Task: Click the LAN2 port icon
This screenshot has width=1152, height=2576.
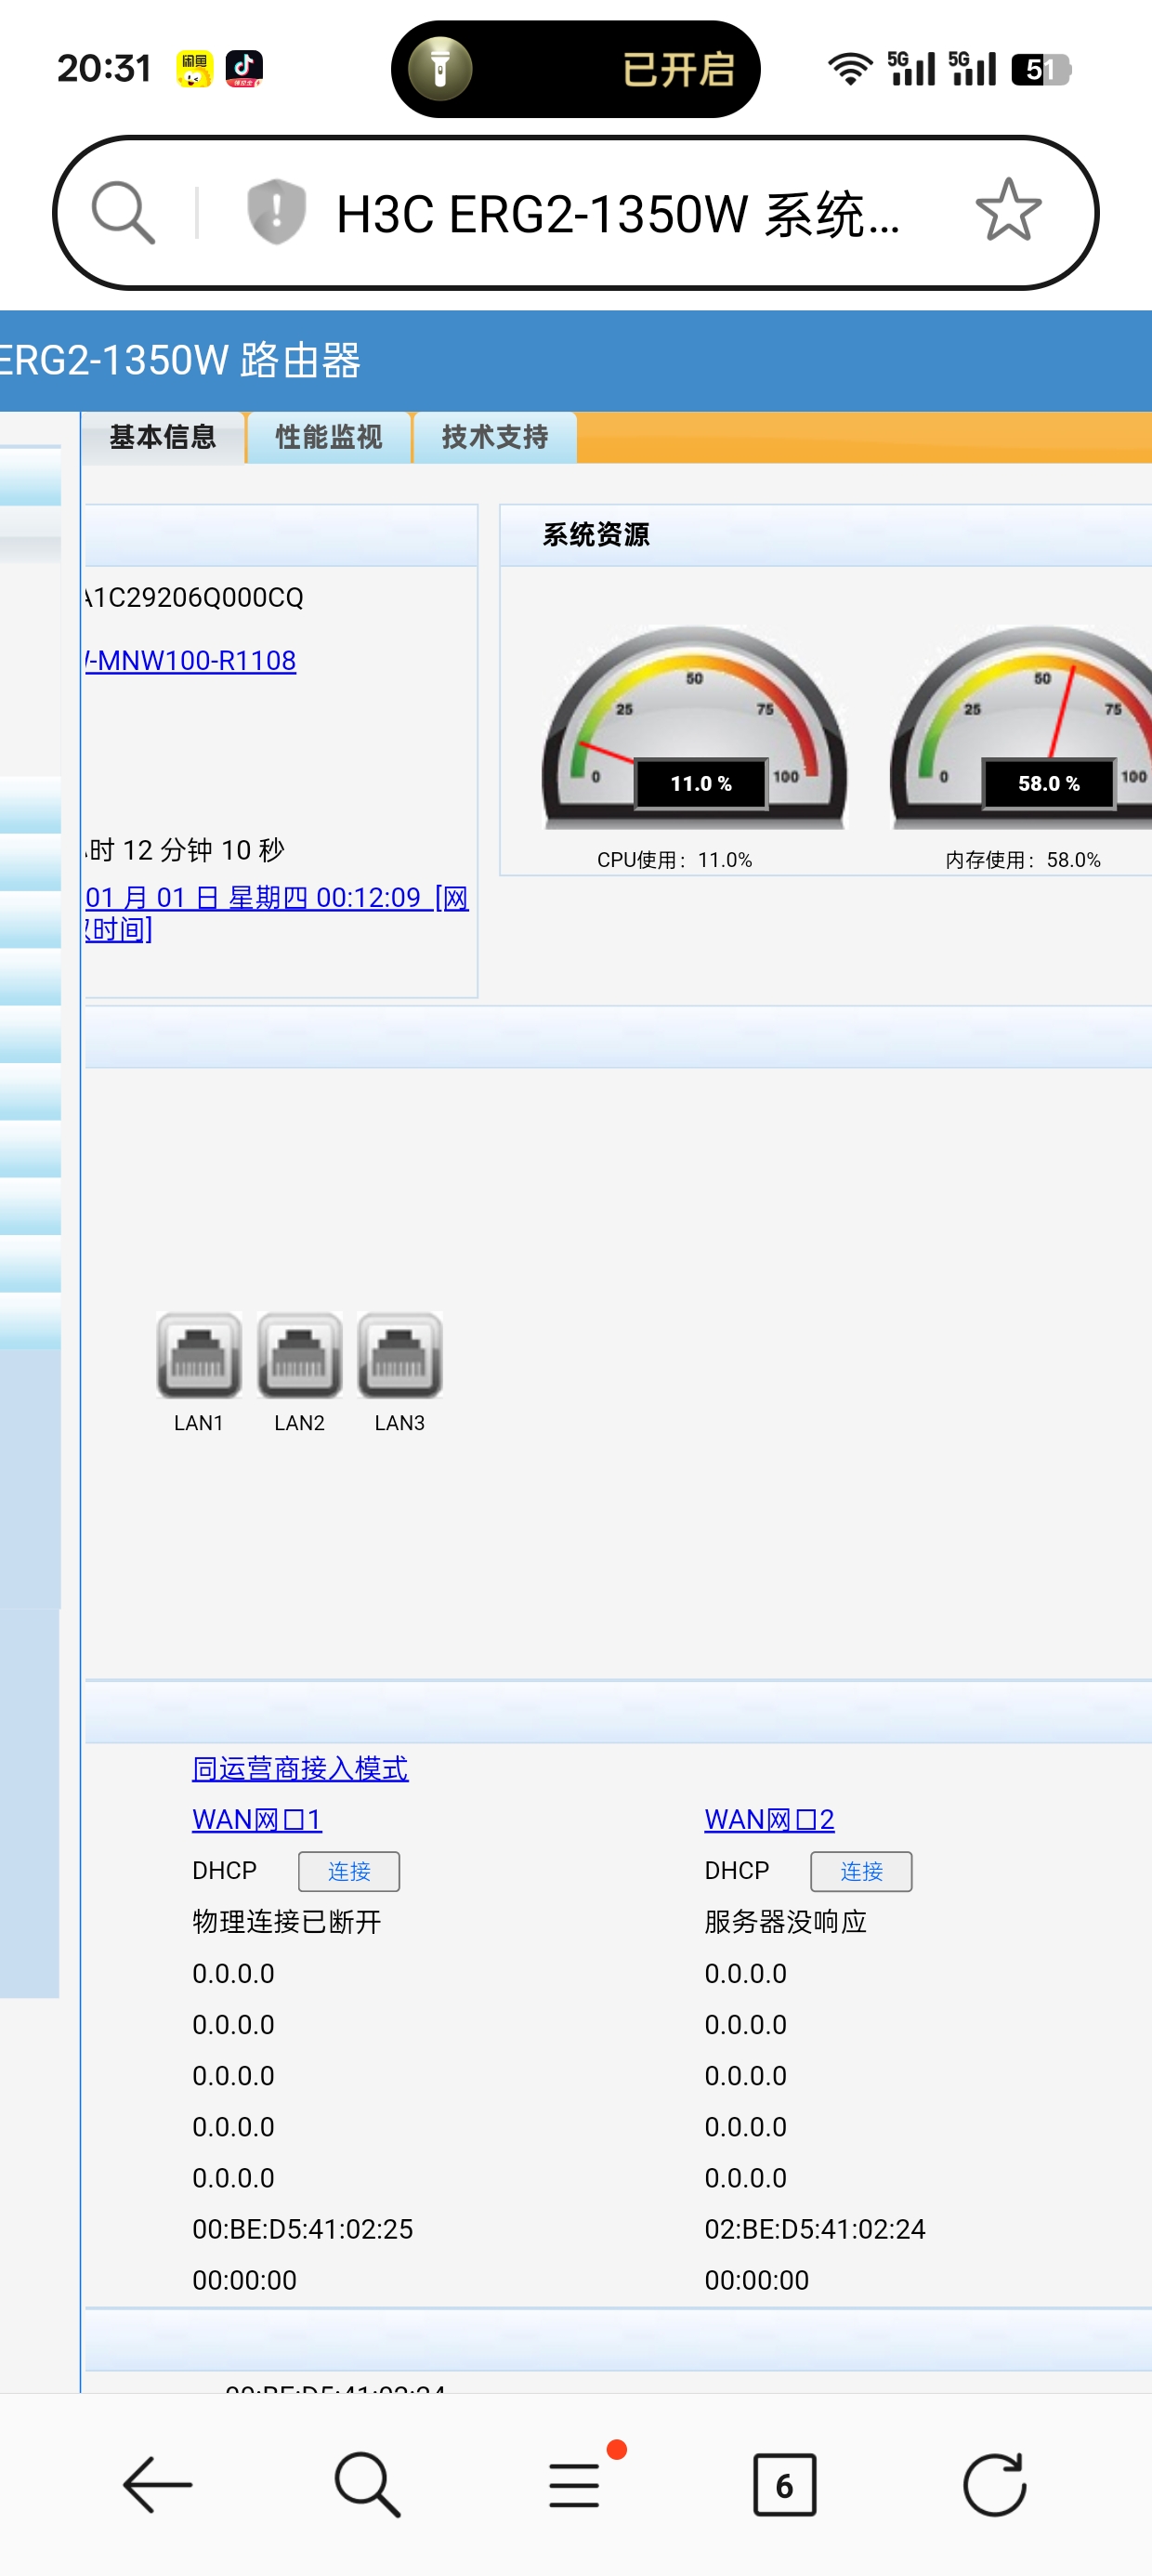Action: (x=299, y=1354)
